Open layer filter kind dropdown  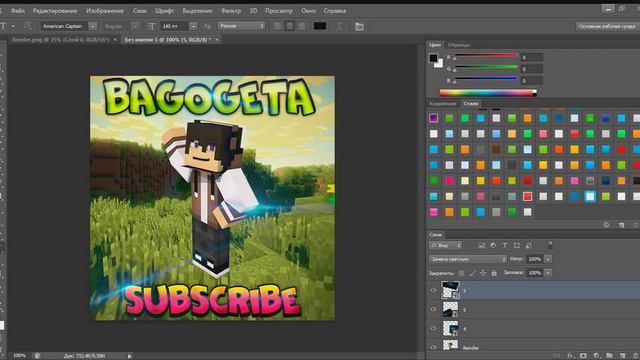coord(446,245)
